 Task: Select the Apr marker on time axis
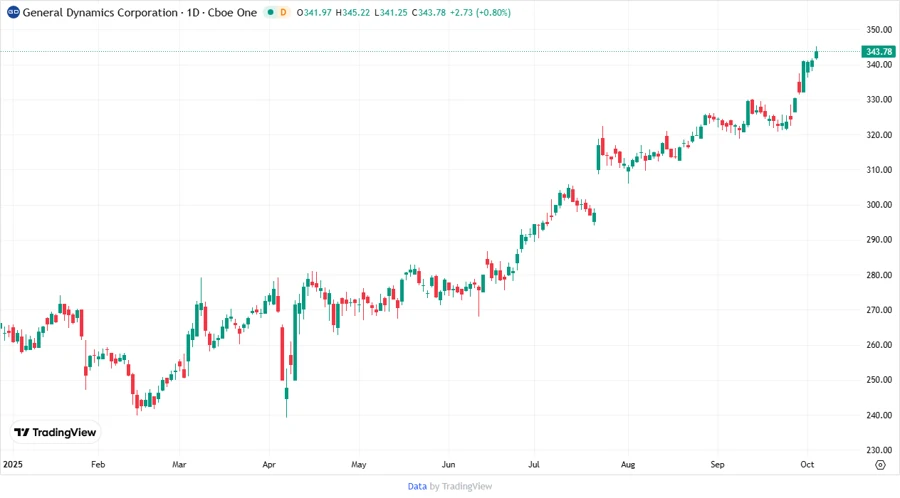pos(269,465)
